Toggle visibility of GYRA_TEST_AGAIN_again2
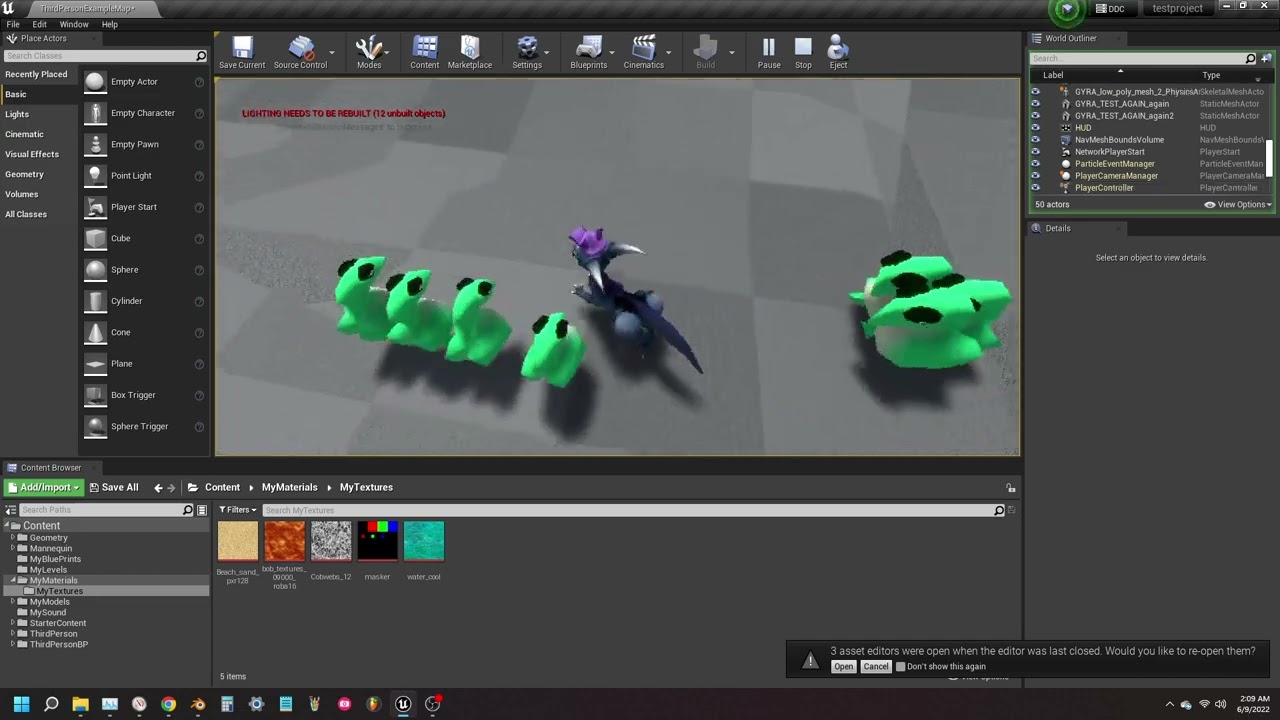 coord(1035,116)
